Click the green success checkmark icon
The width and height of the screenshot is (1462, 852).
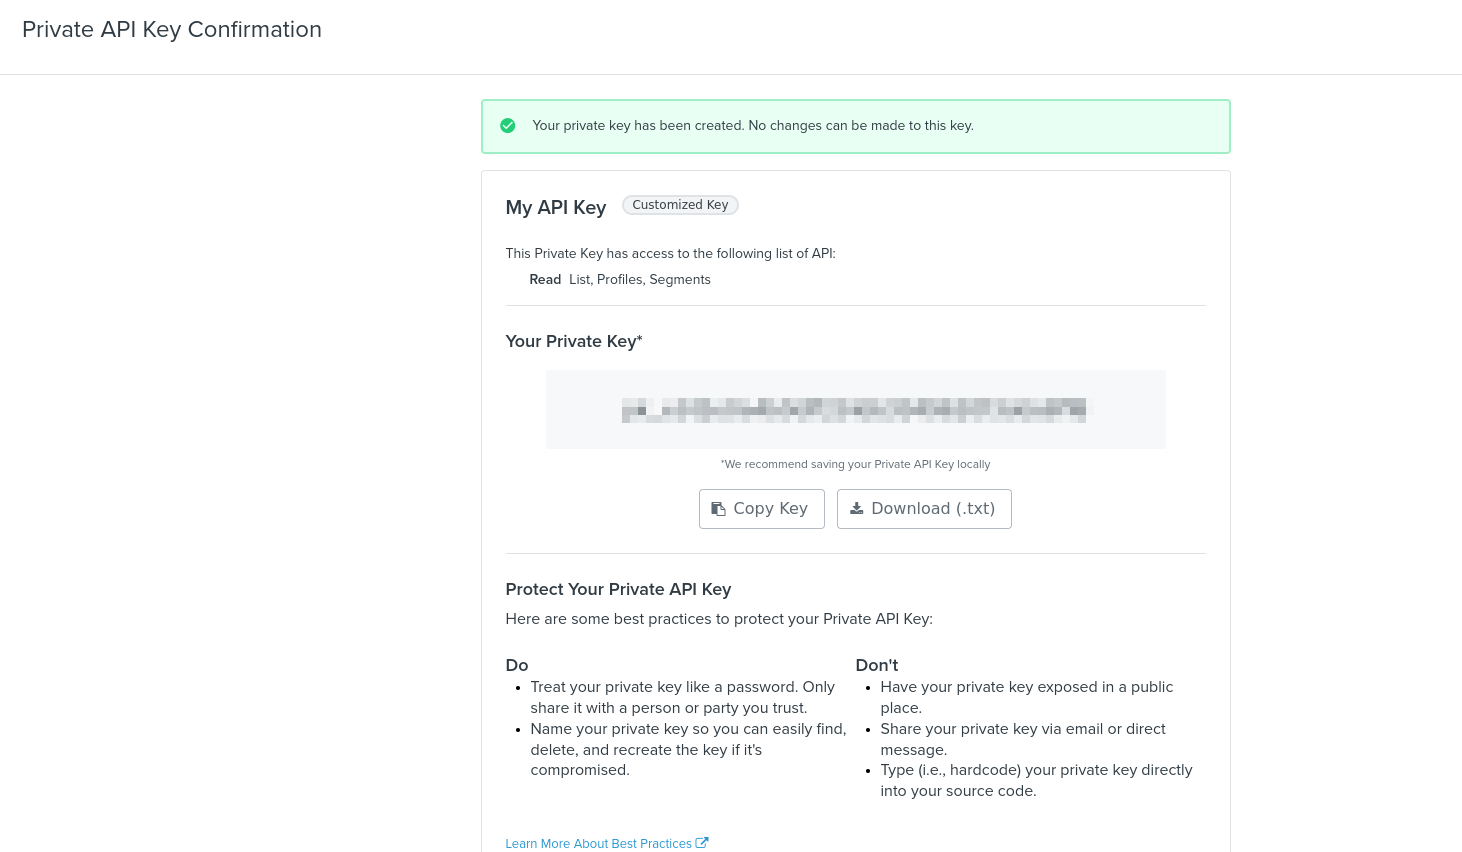pyautogui.click(x=508, y=126)
